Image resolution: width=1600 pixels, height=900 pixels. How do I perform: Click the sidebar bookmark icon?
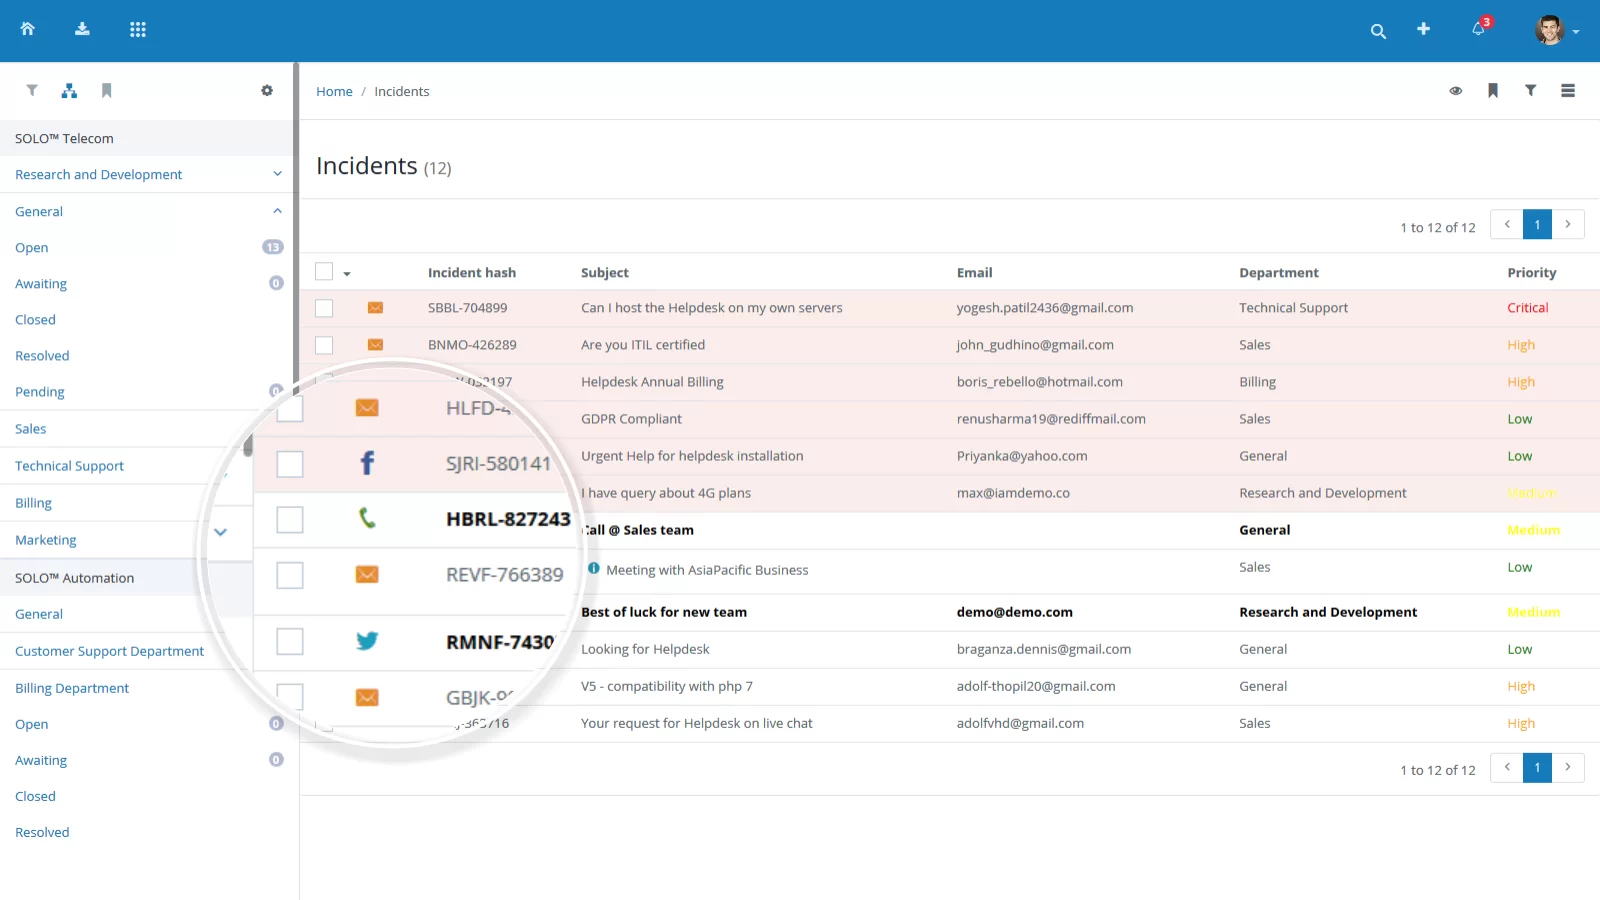point(107,90)
